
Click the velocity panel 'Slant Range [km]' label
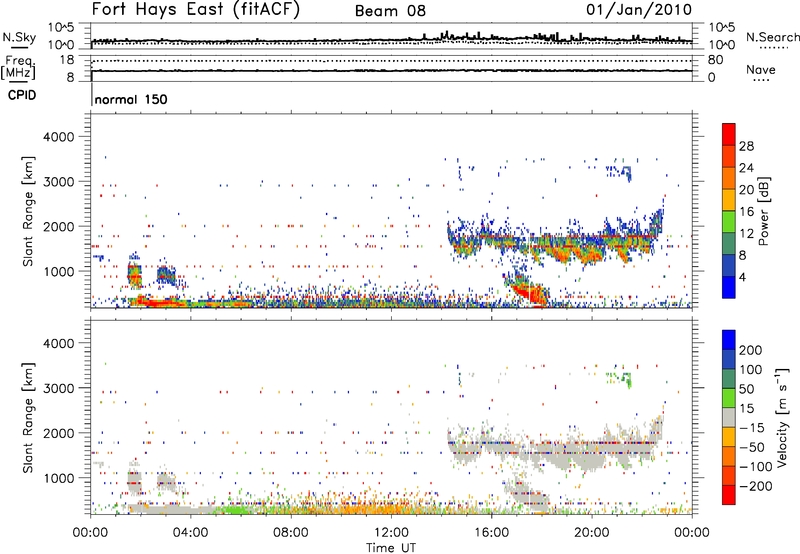coord(28,417)
